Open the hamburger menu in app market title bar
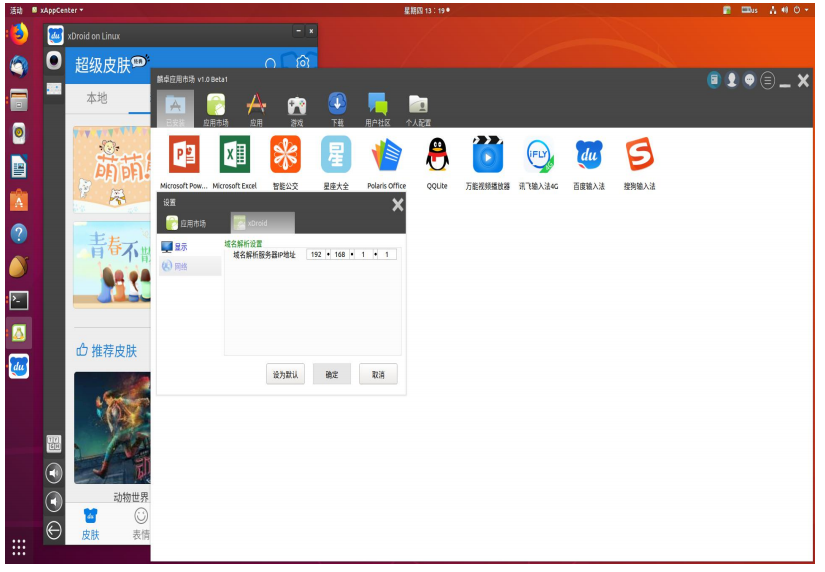The image size is (825, 572). click(x=768, y=81)
